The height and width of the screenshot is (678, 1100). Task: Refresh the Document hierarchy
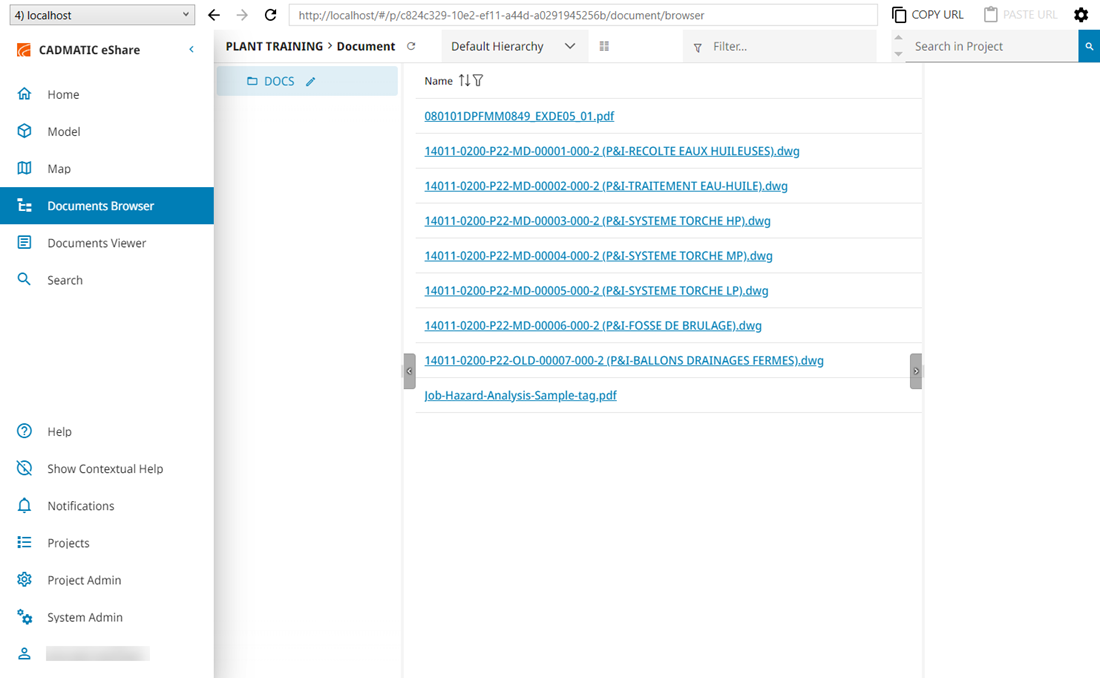(411, 46)
